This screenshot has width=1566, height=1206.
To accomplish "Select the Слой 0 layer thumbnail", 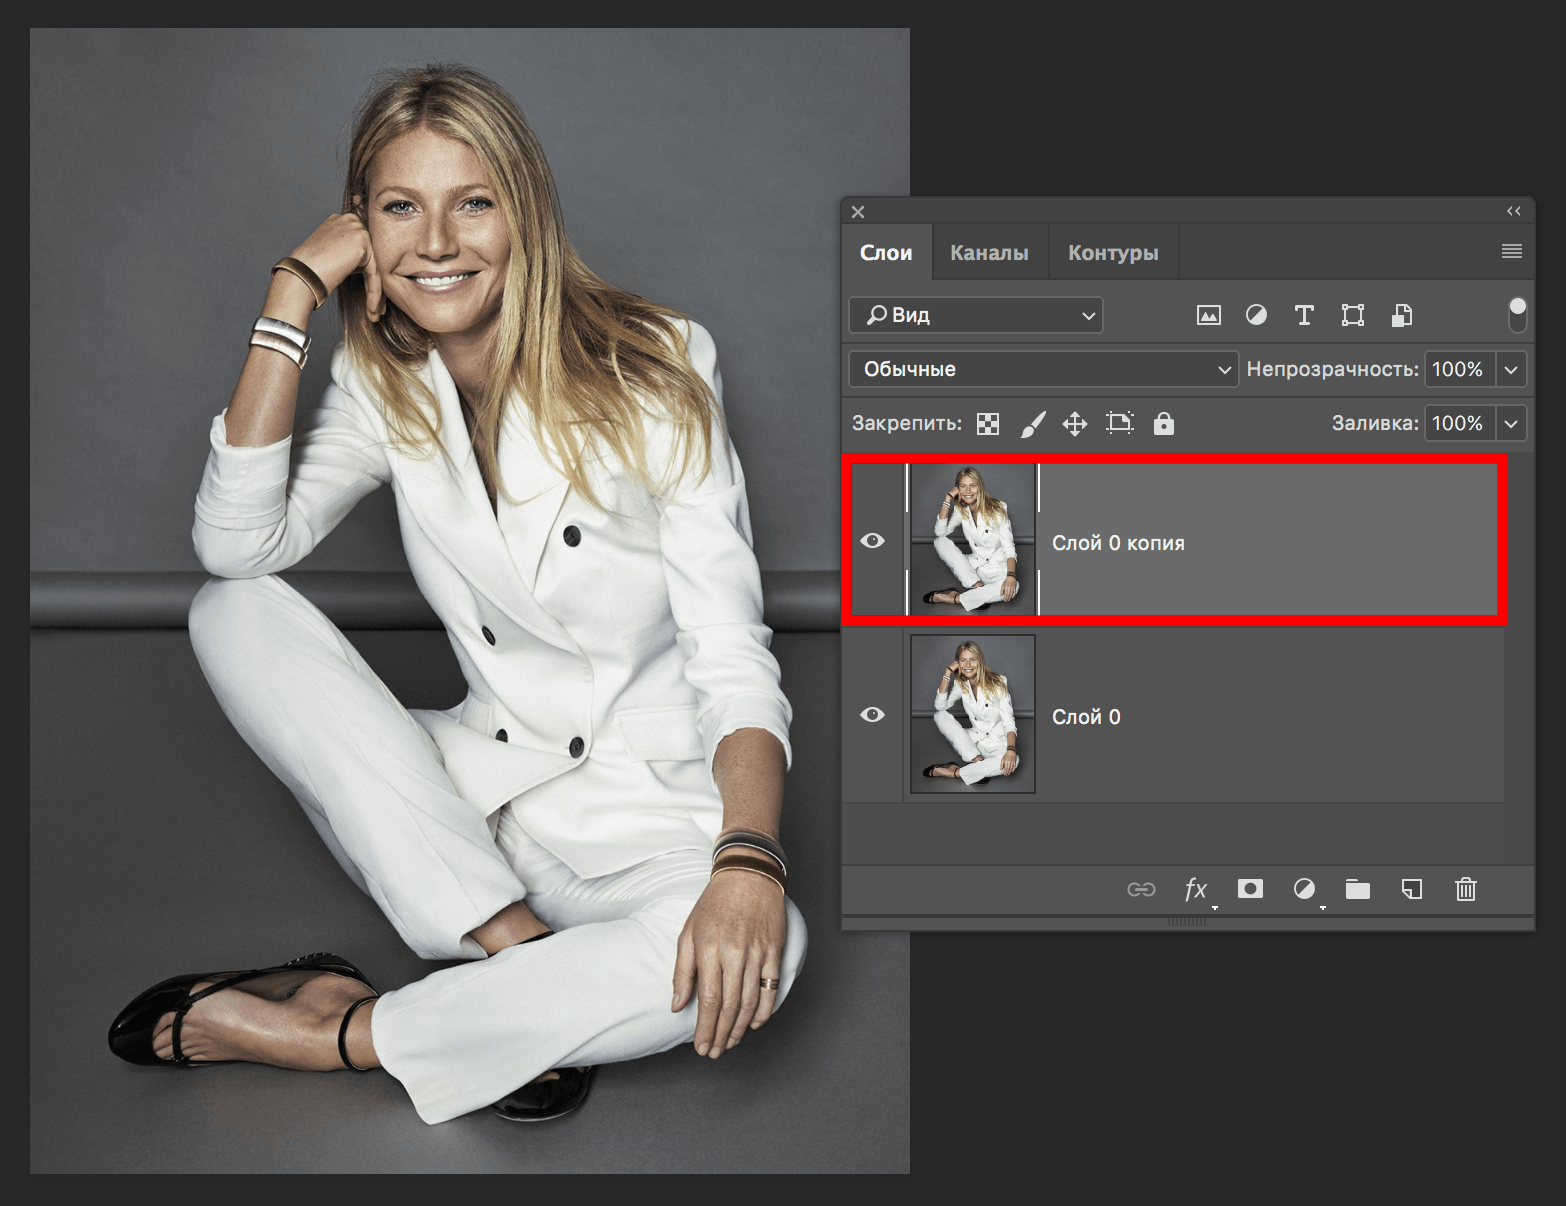I will tap(973, 715).
